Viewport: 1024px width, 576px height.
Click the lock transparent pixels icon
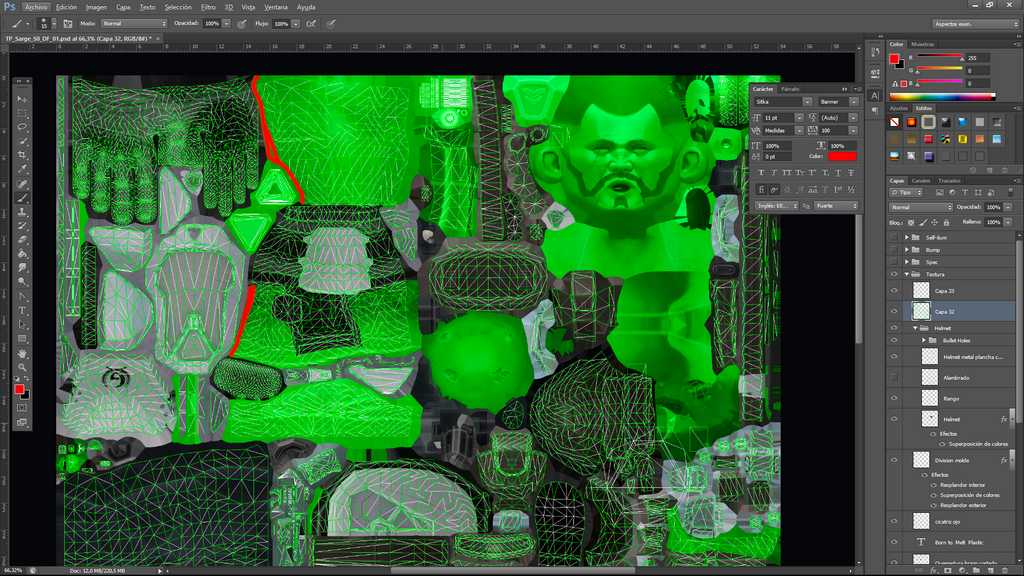[911, 222]
